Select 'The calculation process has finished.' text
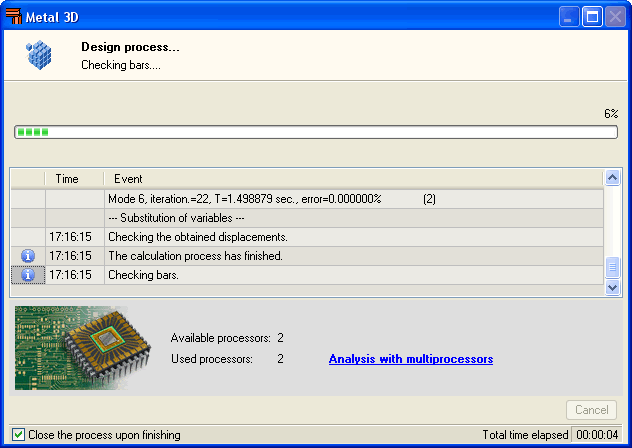The image size is (632, 448). [195, 256]
